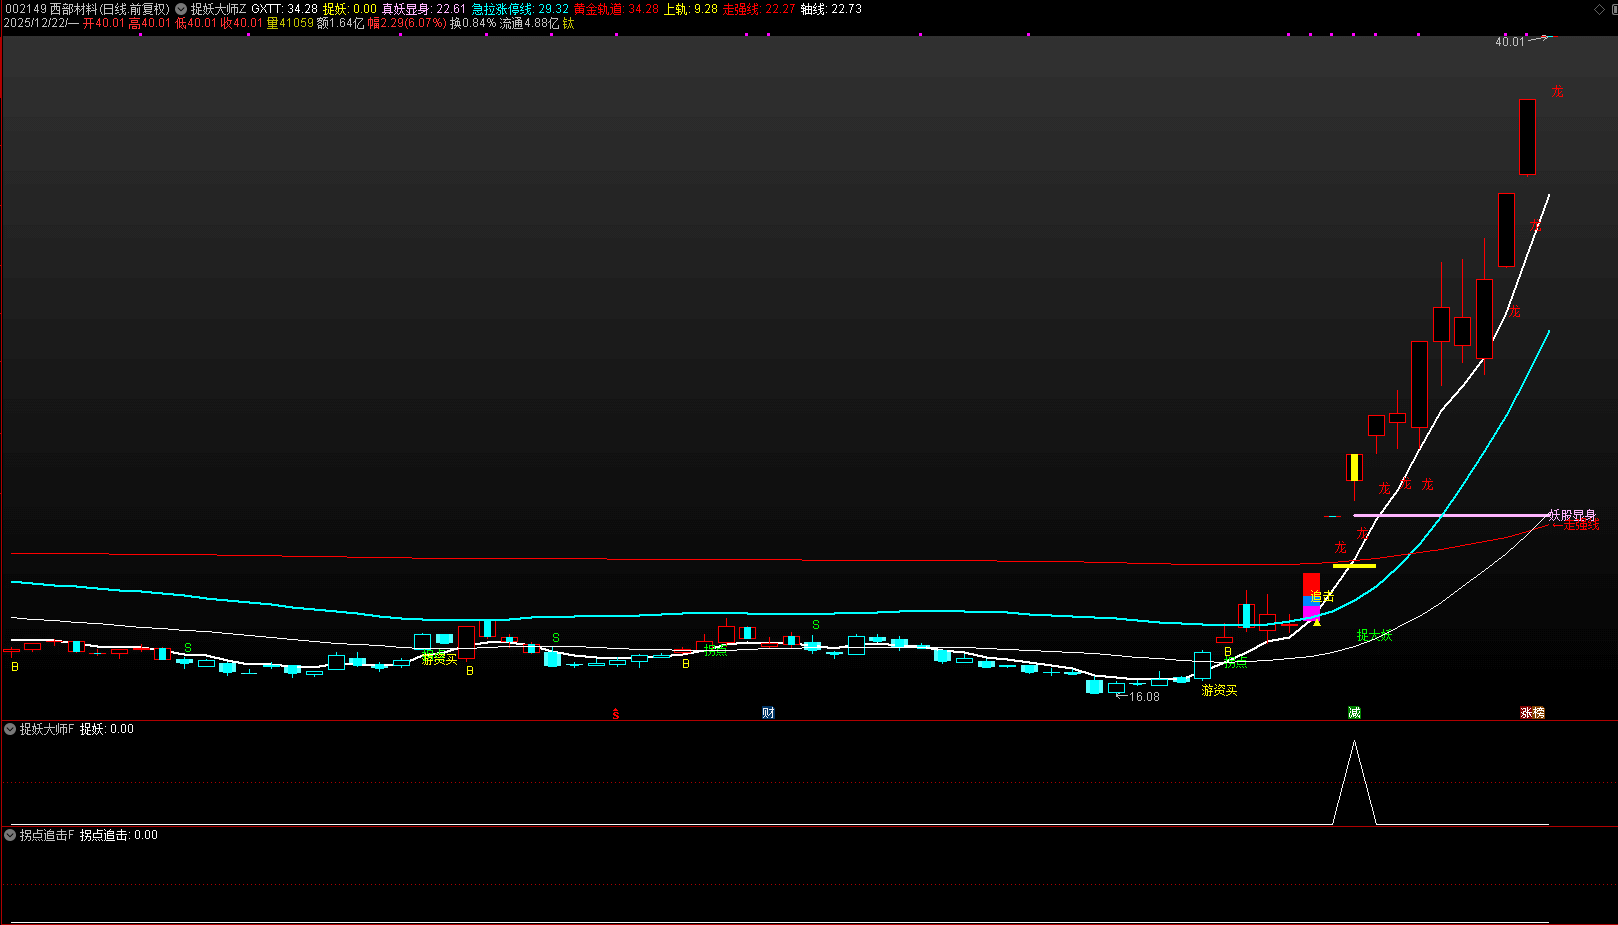Click the 16.08 lowest price label
This screenshot has height=925, width=1618.
[x=1144, y=697]
